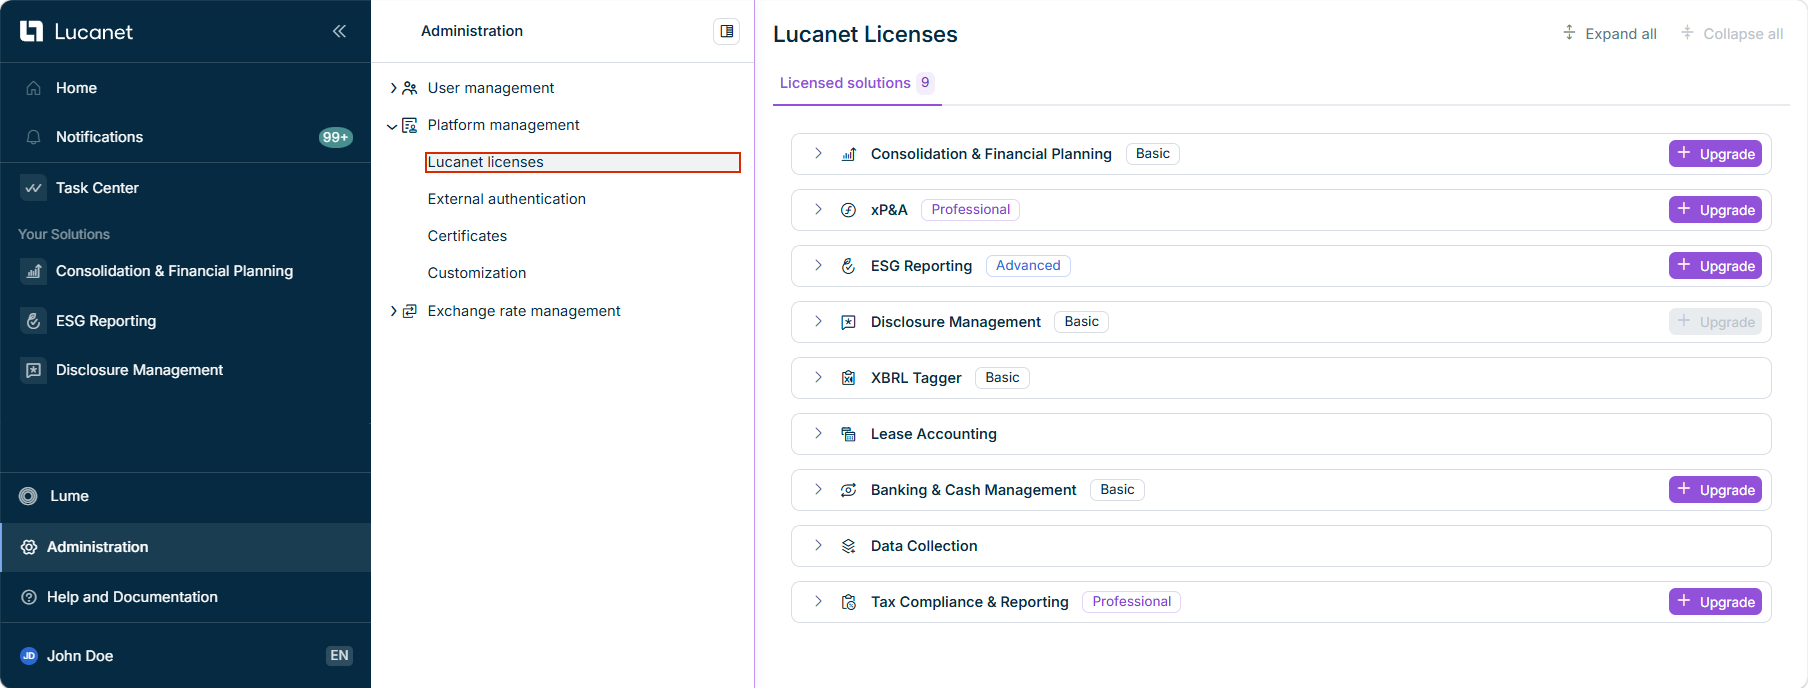Click Expand all
1808x688 pixels.
(1609, 34)
